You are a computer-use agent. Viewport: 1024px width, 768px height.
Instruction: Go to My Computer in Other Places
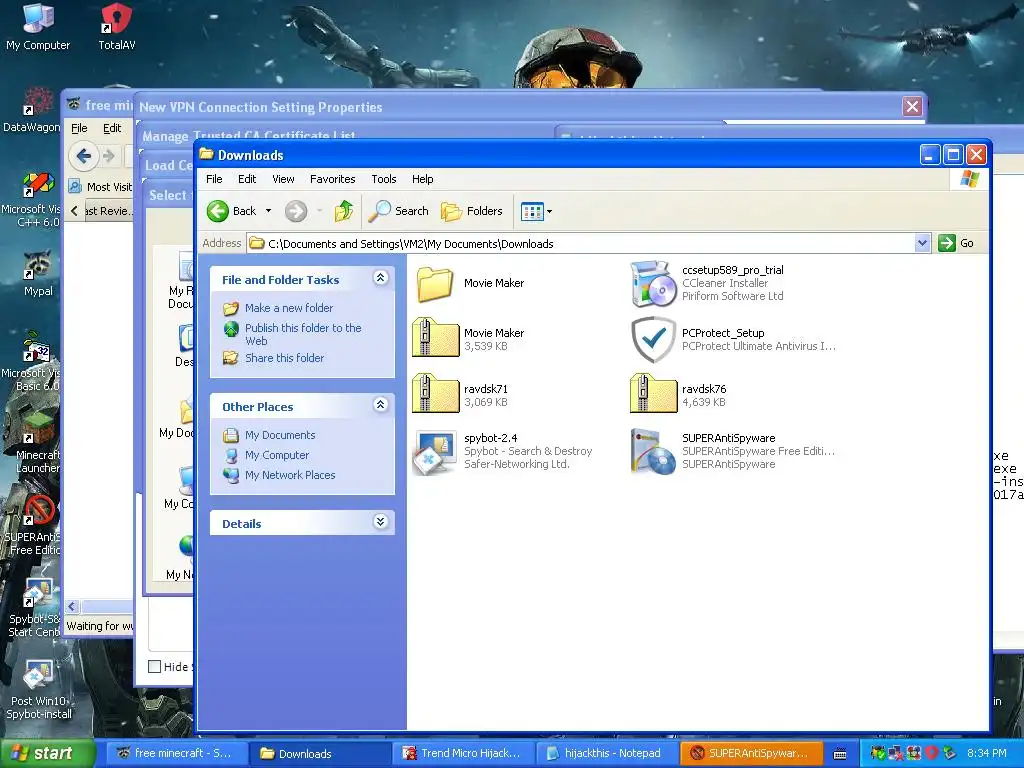point(277,455)
